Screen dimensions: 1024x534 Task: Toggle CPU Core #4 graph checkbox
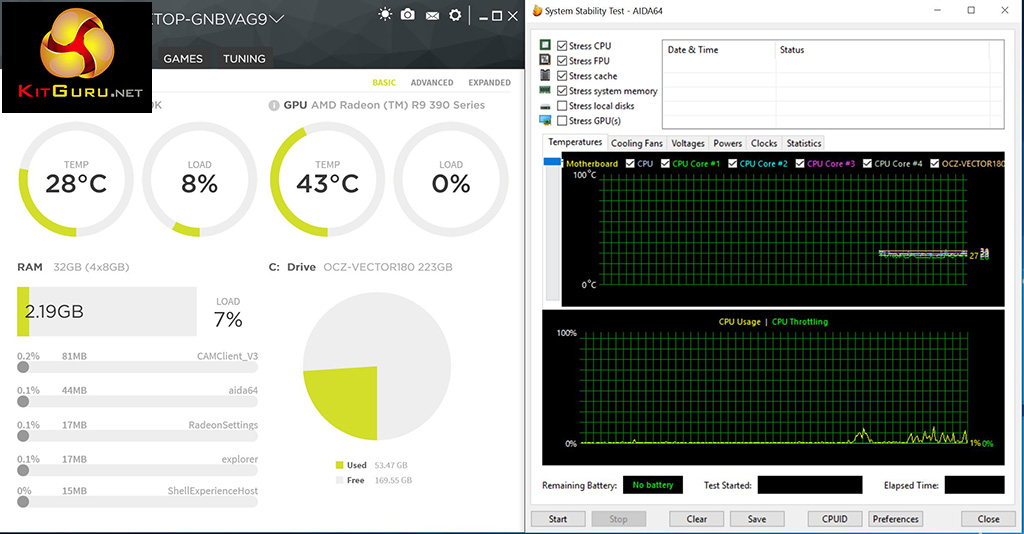(x=867, y=163)
